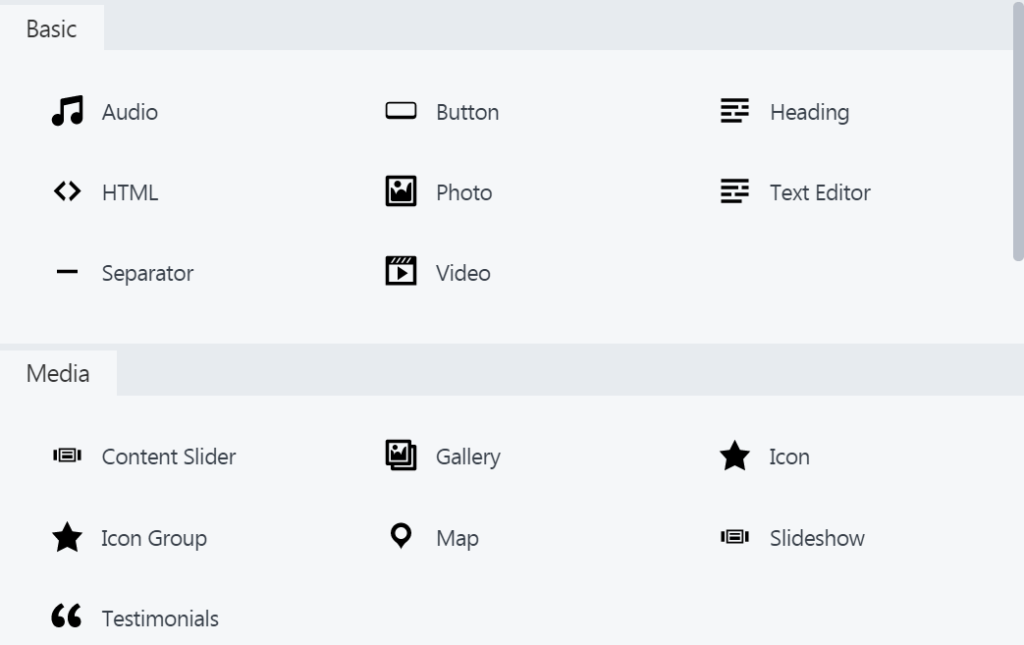Select the Gallery module icon
1024x645 pixels.
click(400, 455)
